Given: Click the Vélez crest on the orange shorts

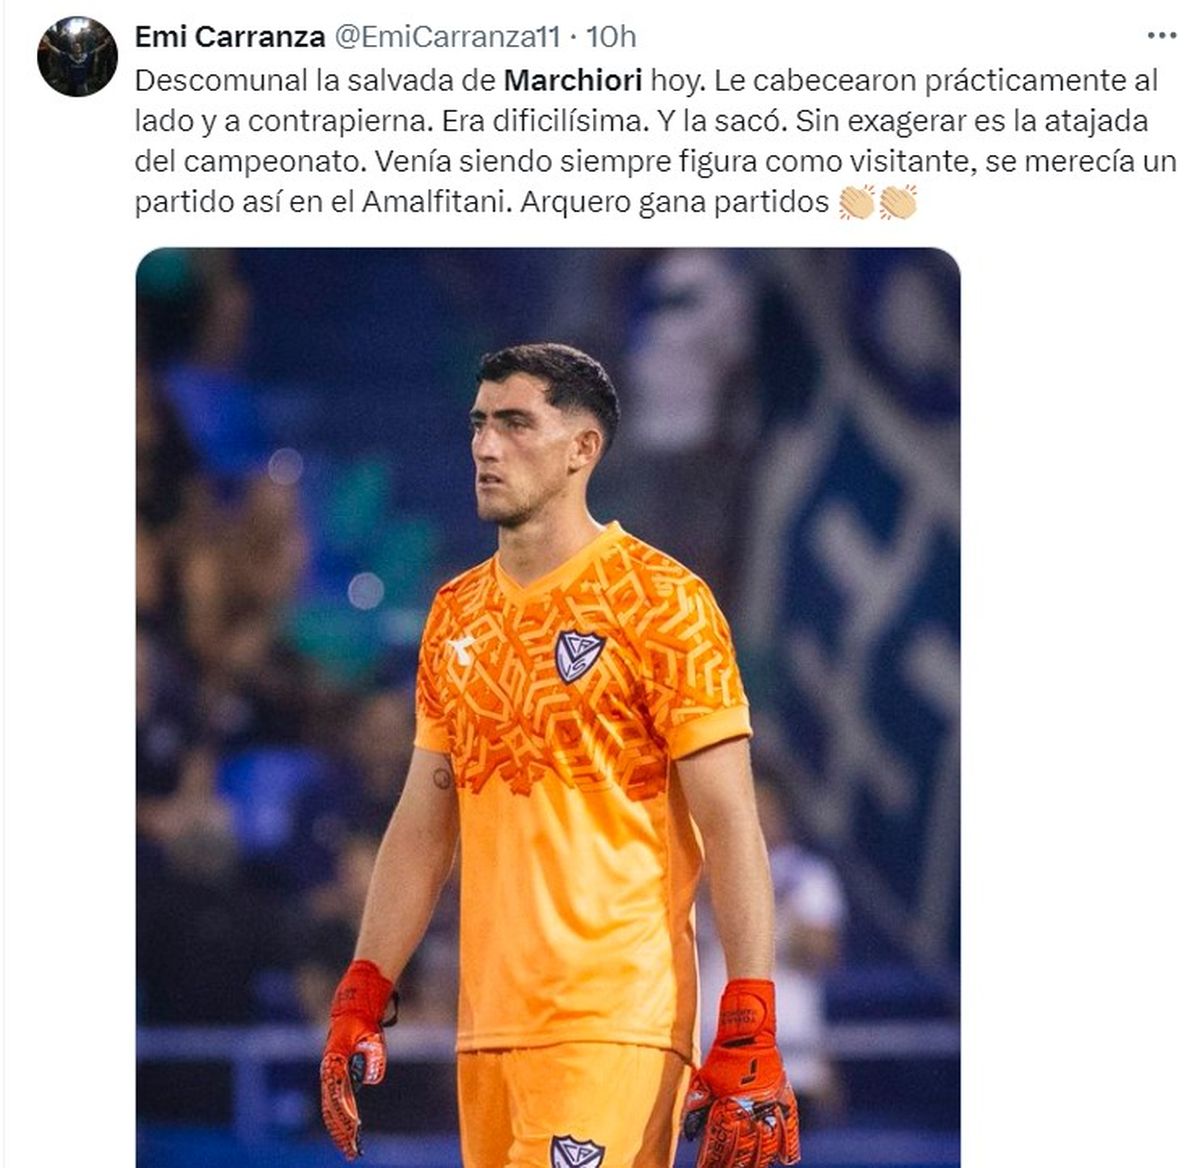Looking at the screenshot, I should click(x=578, y=1150).
